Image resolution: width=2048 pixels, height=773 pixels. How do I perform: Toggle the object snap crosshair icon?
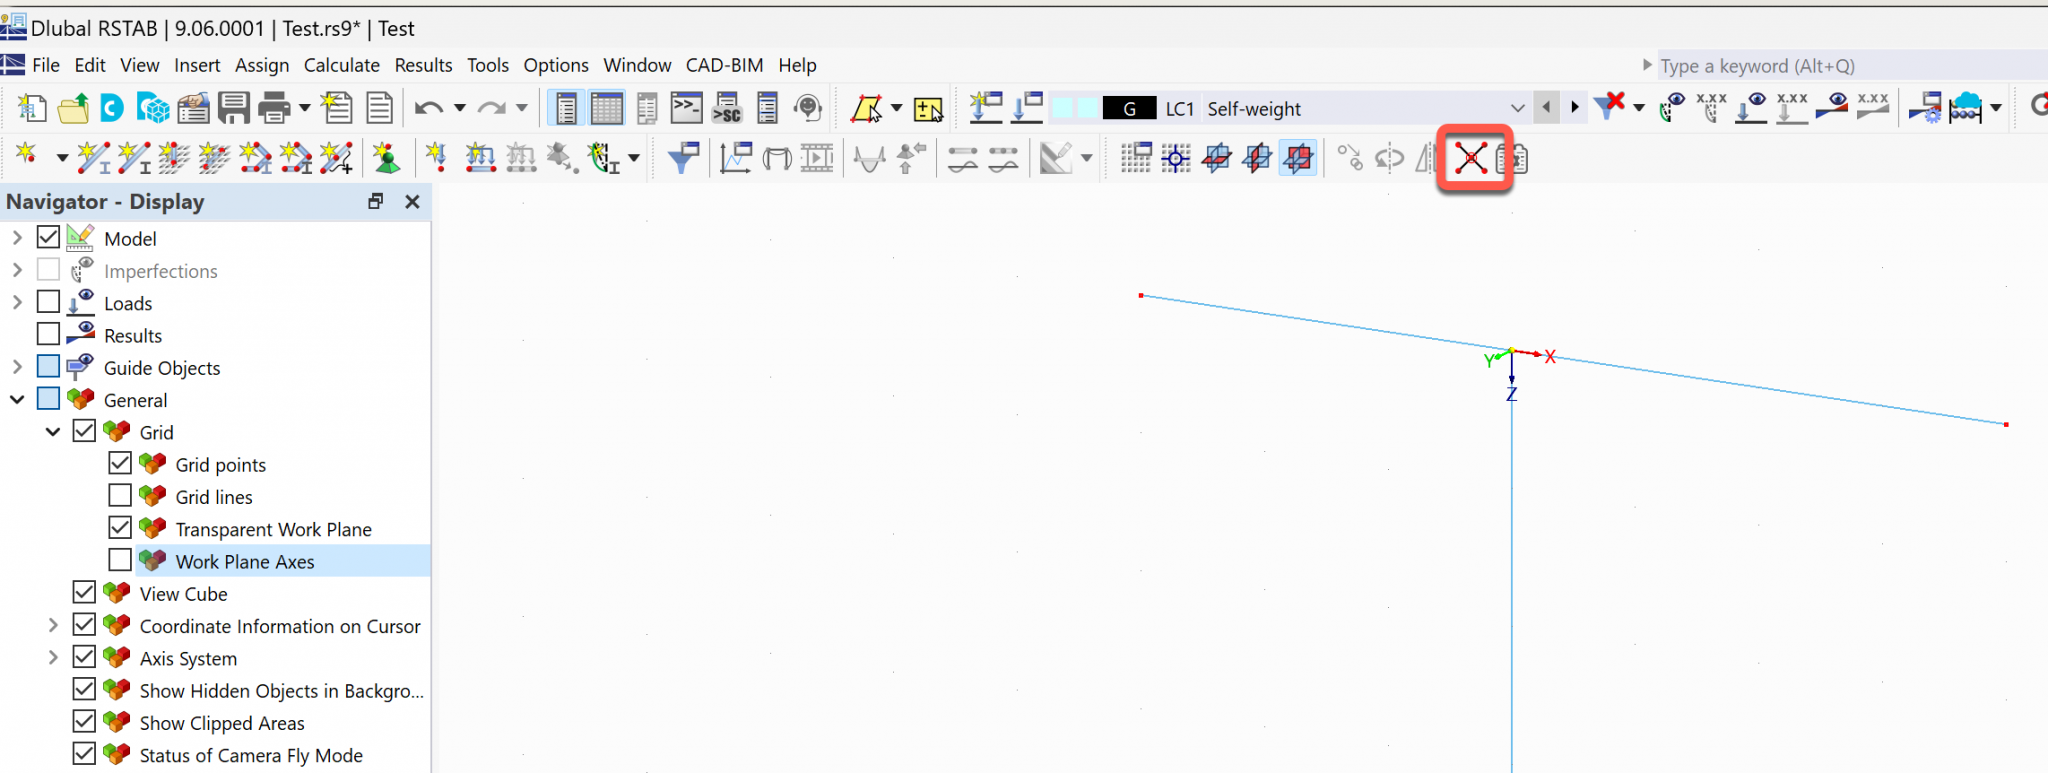(1176, 158)
